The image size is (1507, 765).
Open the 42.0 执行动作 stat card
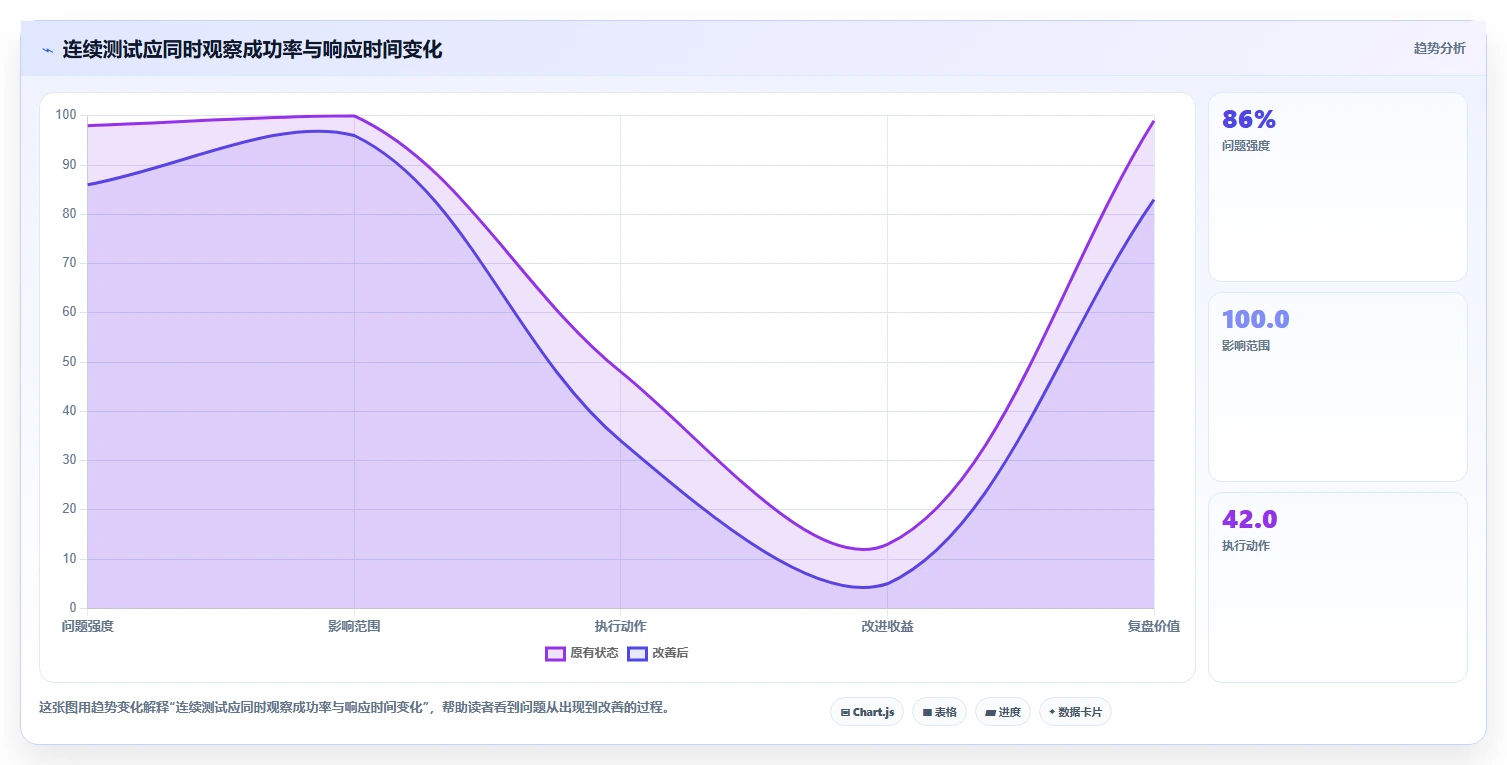[x=1337, y=587]
